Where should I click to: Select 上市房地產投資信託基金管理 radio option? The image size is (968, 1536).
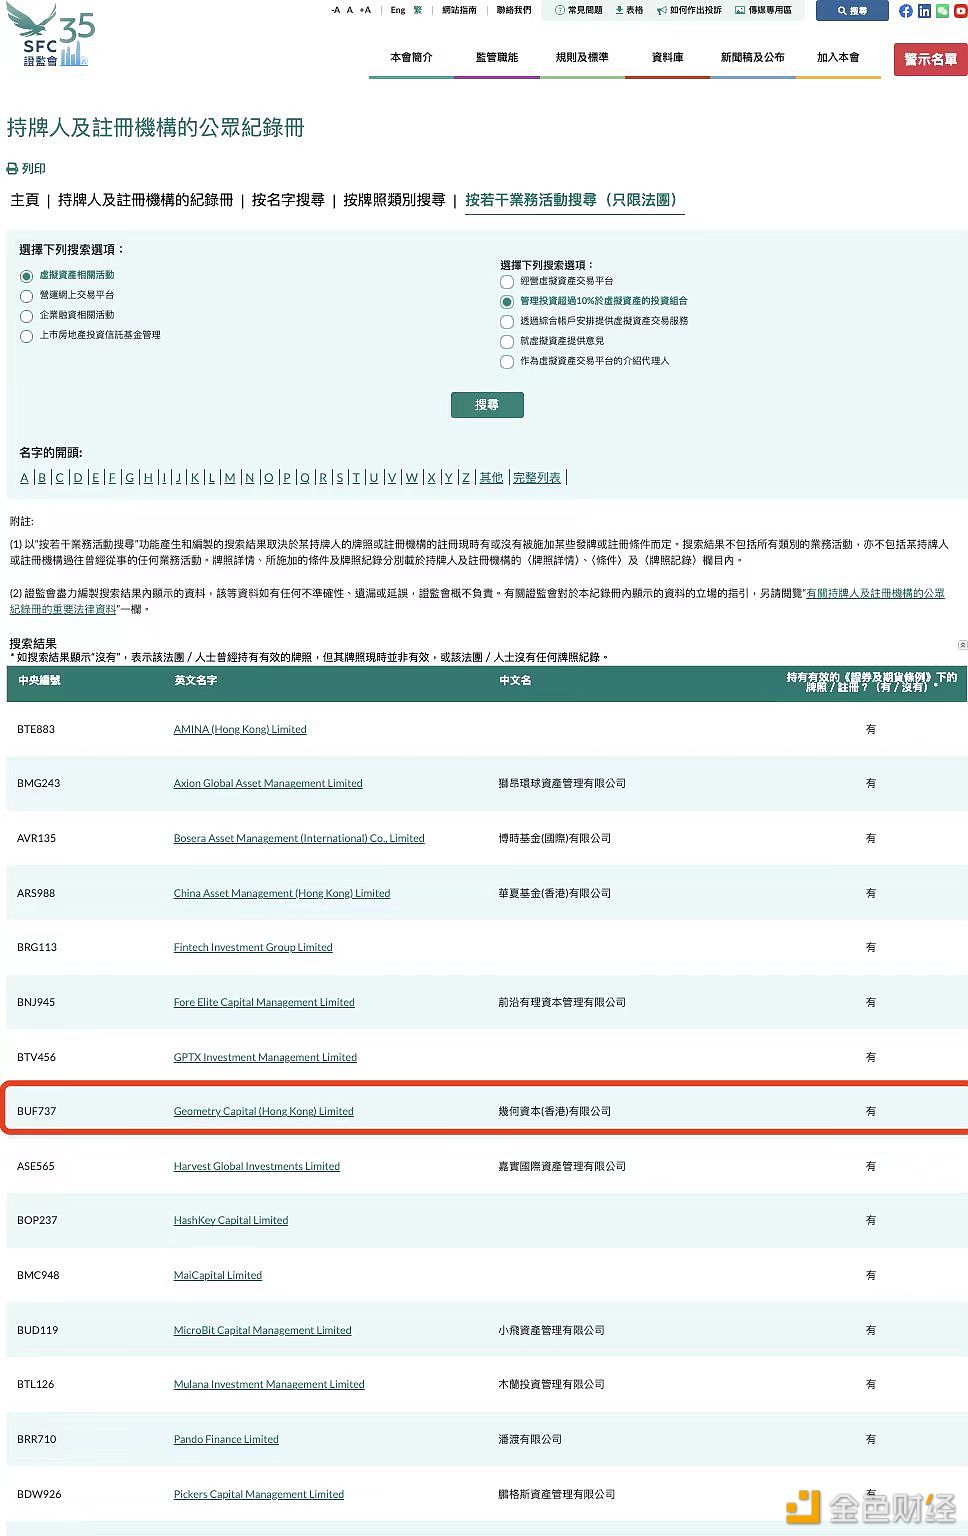click(27, 336)
